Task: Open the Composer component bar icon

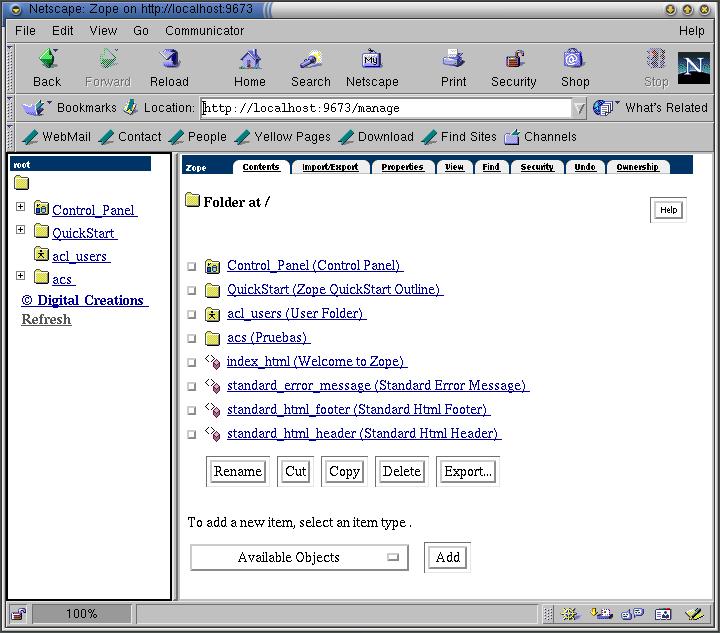Action: pos(694,614)
